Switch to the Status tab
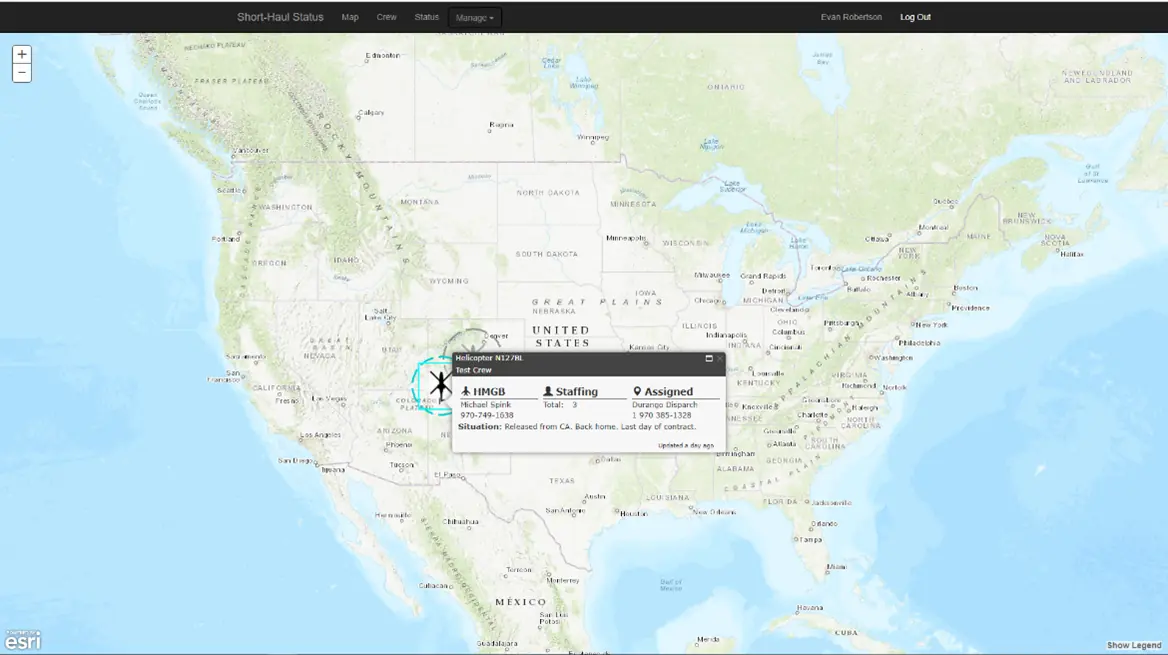 click(426, 17)
